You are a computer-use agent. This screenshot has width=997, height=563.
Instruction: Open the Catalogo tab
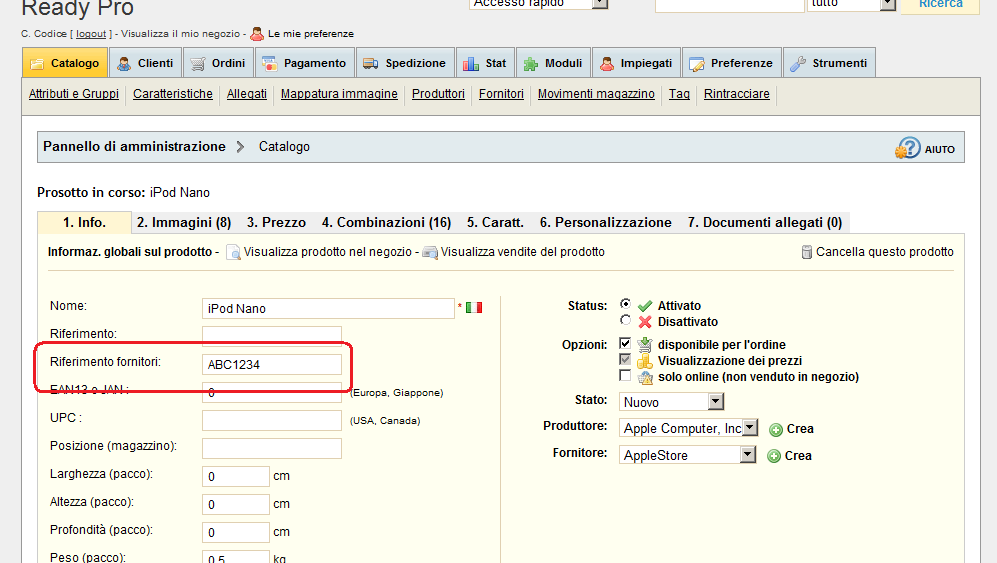(x=65, y=63)
